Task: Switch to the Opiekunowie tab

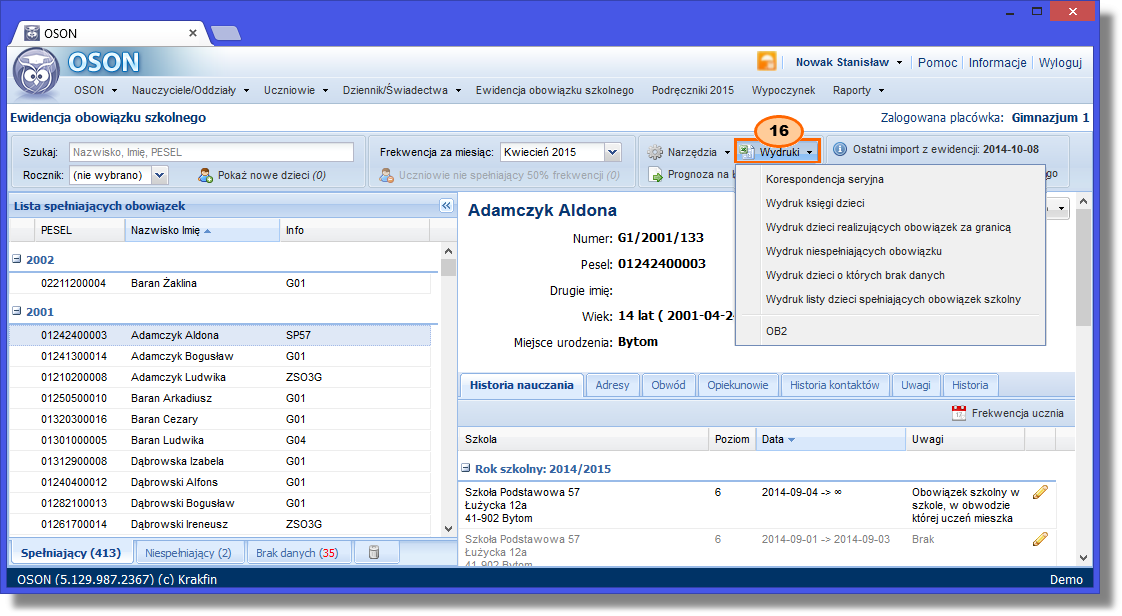Action: coord(737,385)
